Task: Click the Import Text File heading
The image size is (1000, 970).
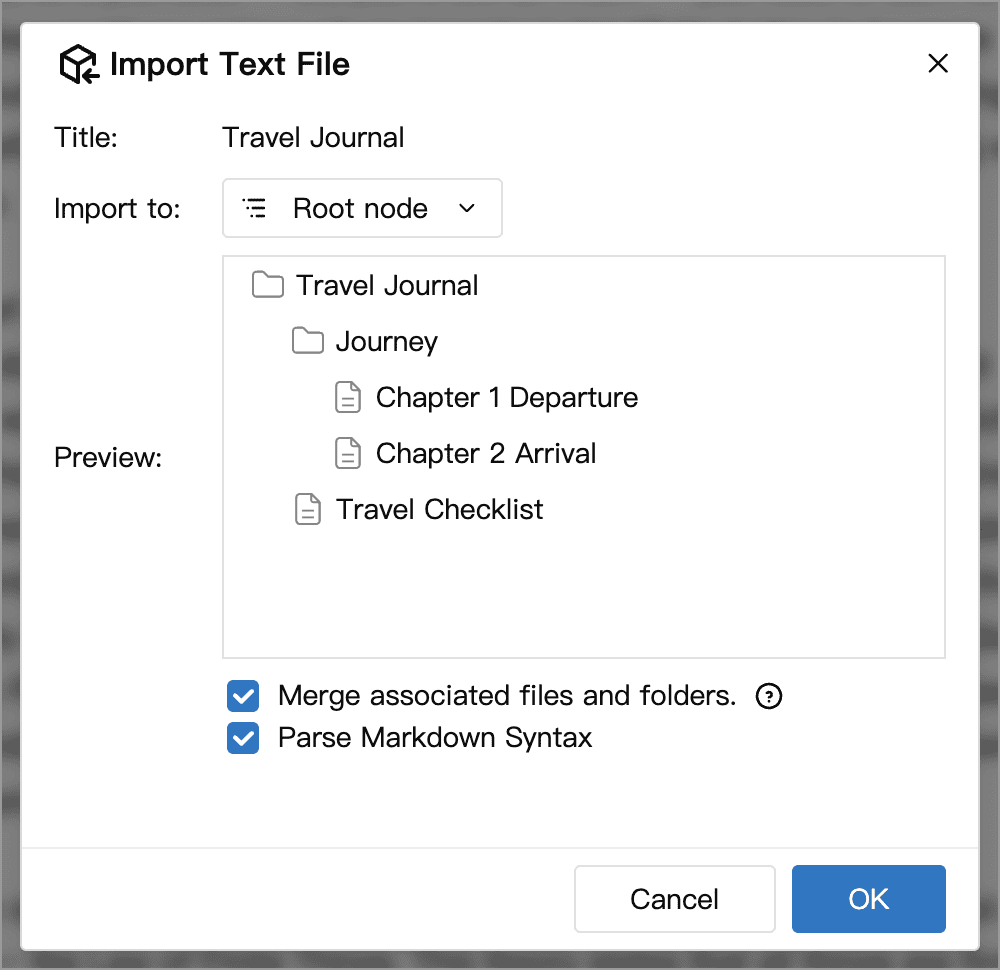Action: (230, 64)
